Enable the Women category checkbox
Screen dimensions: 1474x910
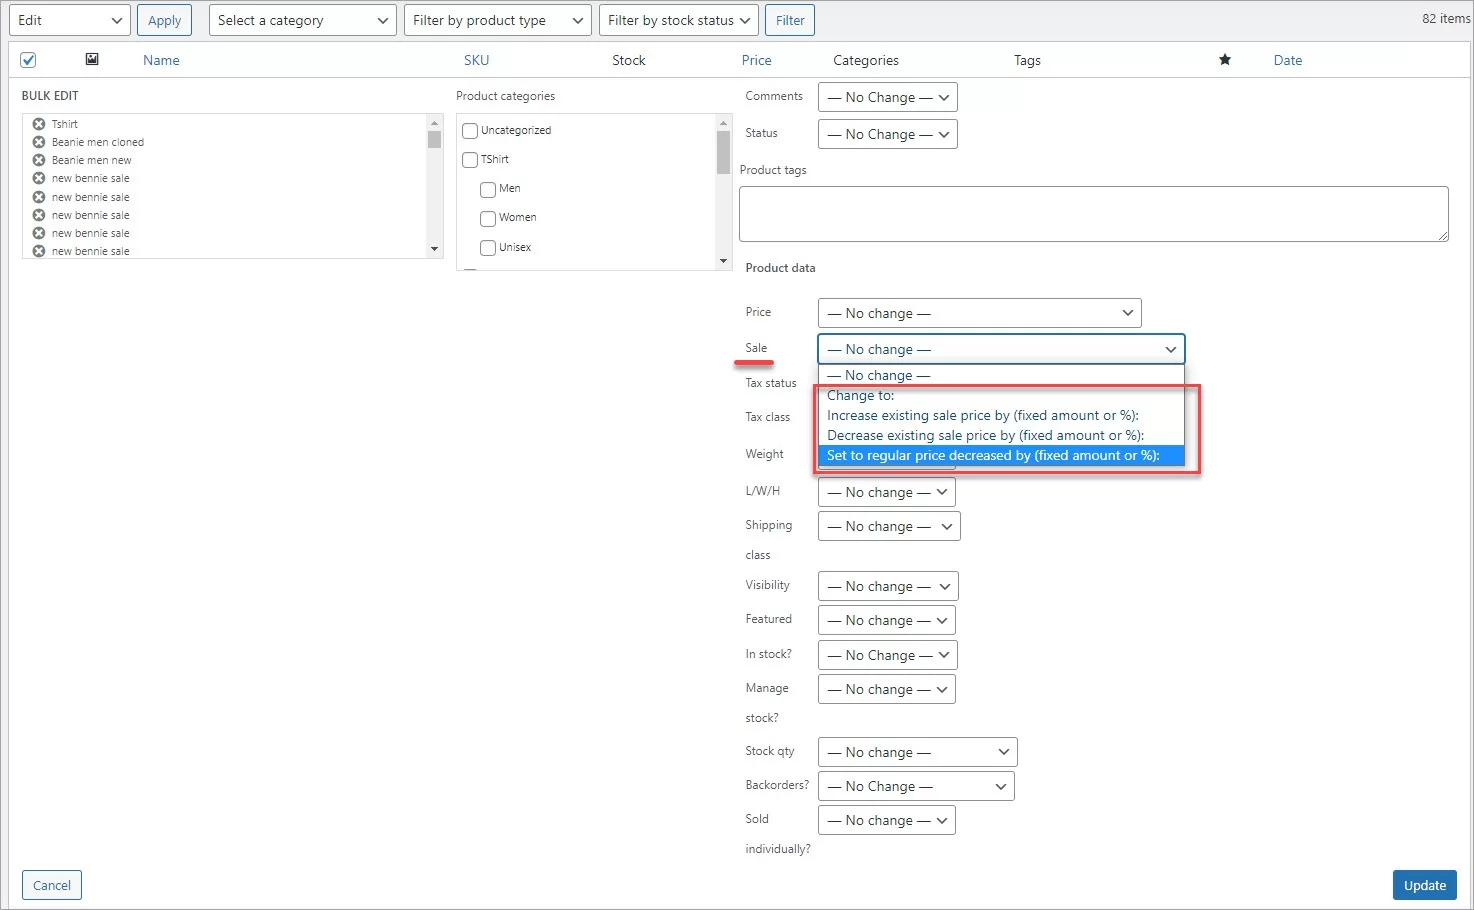click(x=487, y=218)
